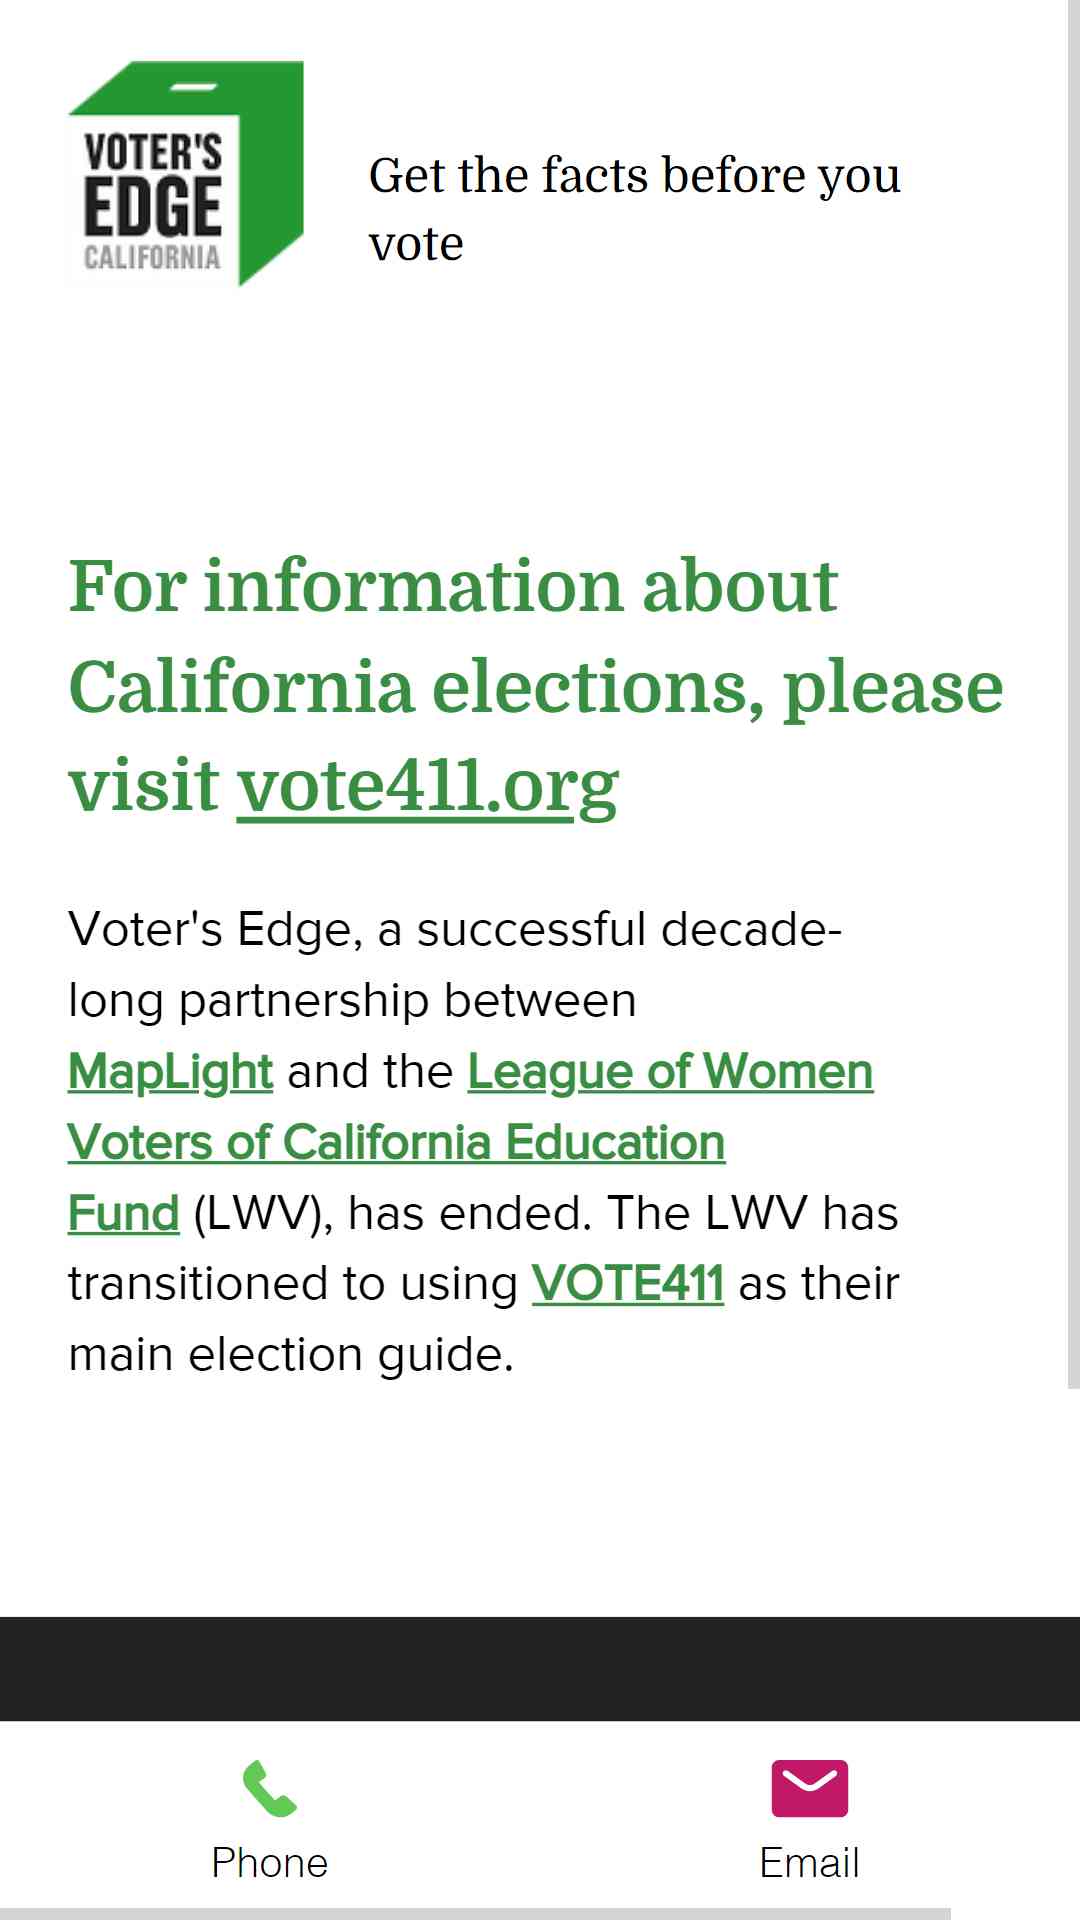Screen dimensions: 1080x1920
Task: Open the VOTE411 link in paragraph
Action: (x=627, y=1283)
